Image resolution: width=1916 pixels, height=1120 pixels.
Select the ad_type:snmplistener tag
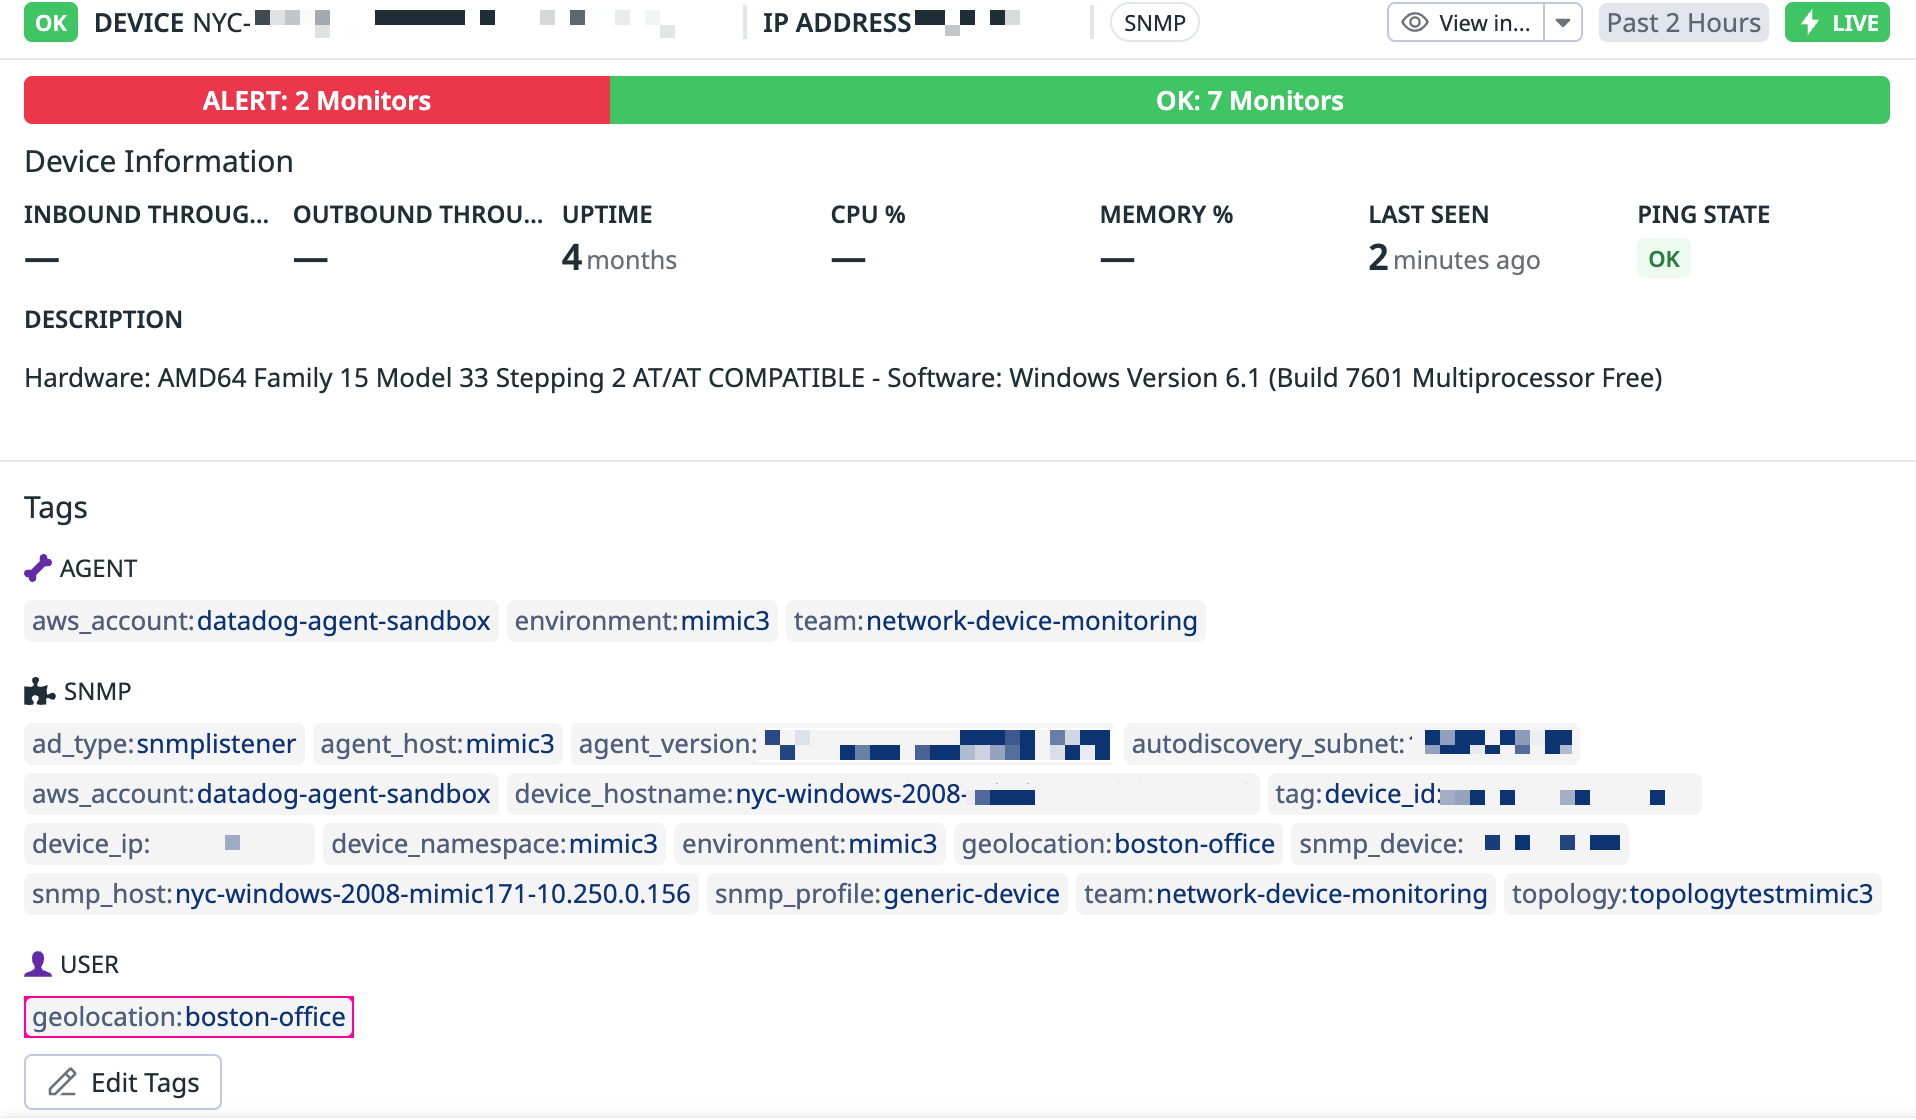click(164, 744)
